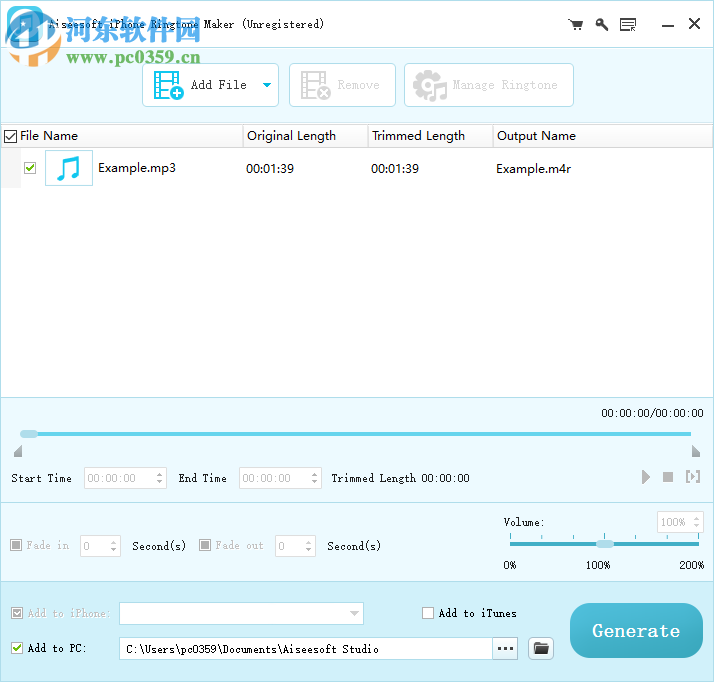This screenshot has height=682, width=714.
Task: Enable the Fade out checkbox
Action: (205, 545)
